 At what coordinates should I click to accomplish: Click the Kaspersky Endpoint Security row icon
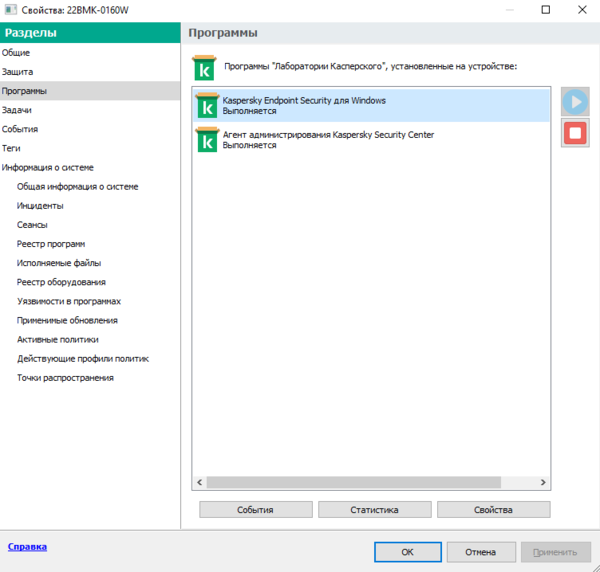tap(207, 105)
